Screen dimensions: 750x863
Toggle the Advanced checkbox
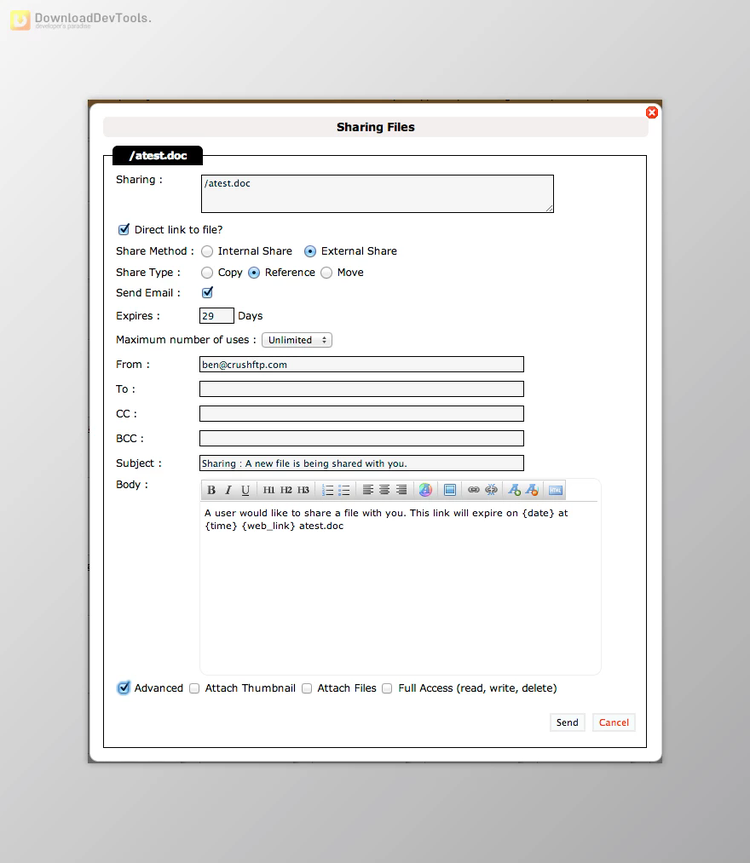tap(124, 688)
